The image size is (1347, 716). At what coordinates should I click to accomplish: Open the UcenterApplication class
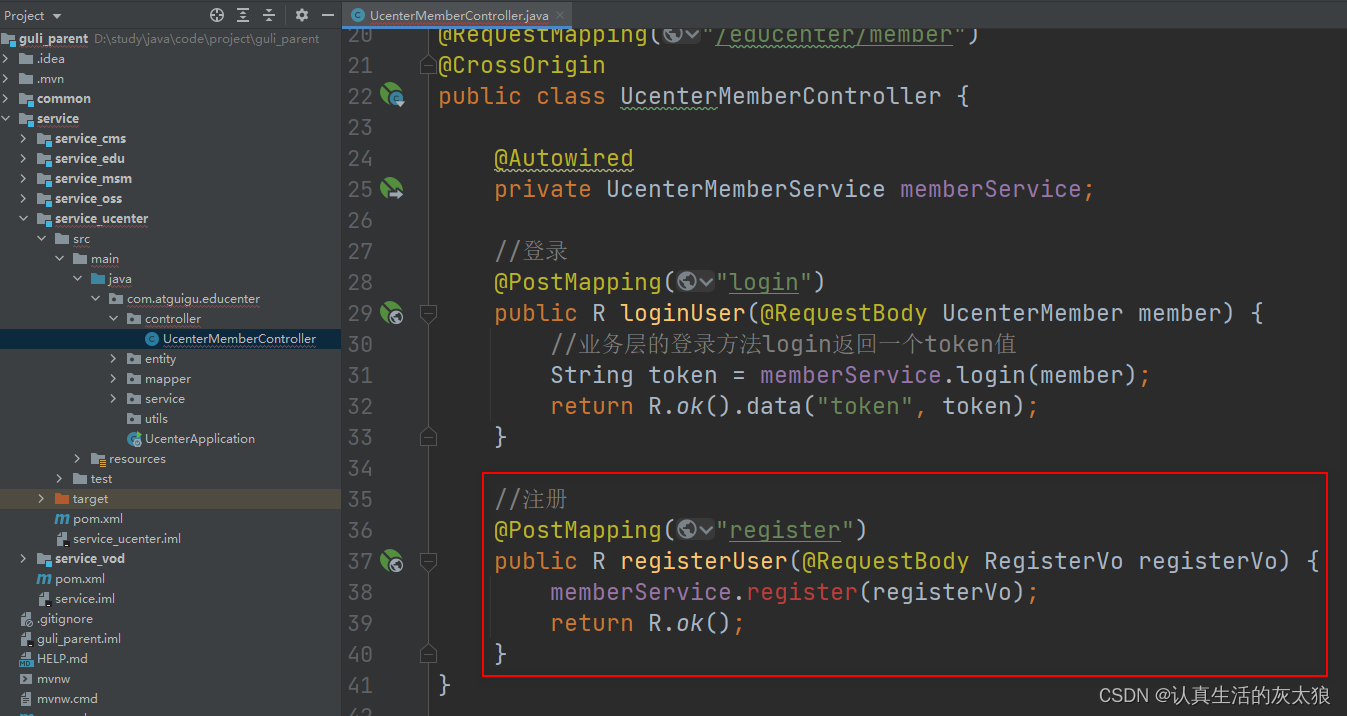(x=199, y=439)
